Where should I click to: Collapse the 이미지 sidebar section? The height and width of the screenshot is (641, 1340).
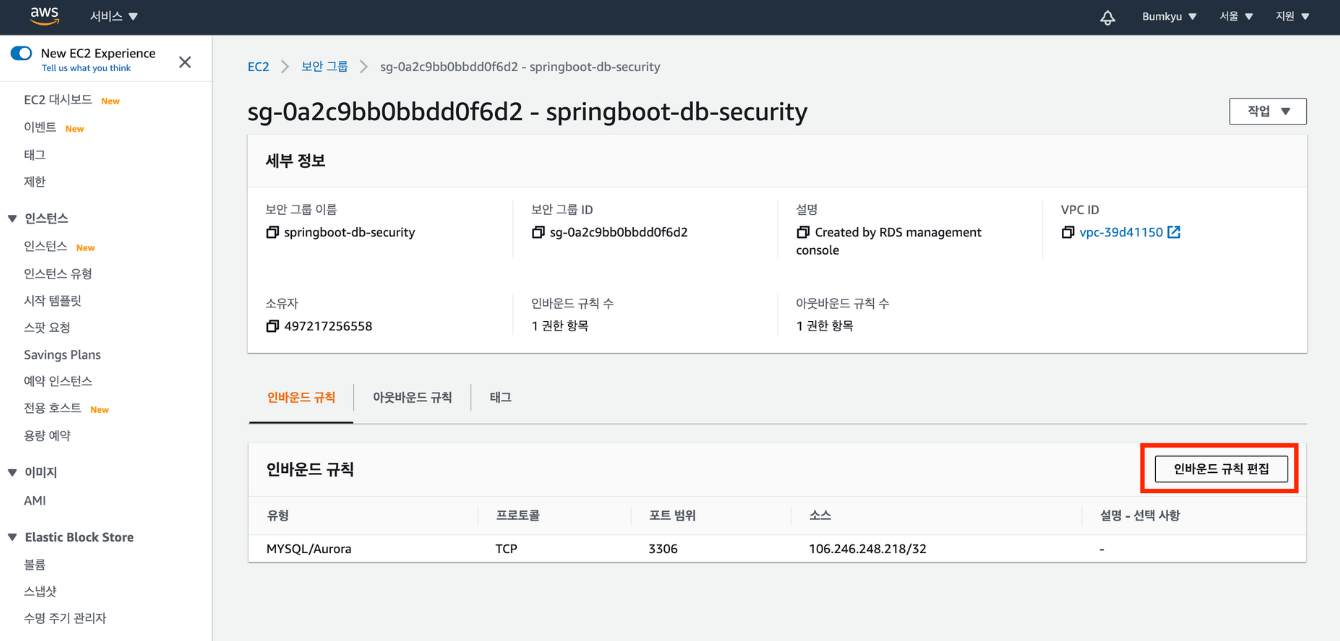pyautogui.click(x=12, y=472)
